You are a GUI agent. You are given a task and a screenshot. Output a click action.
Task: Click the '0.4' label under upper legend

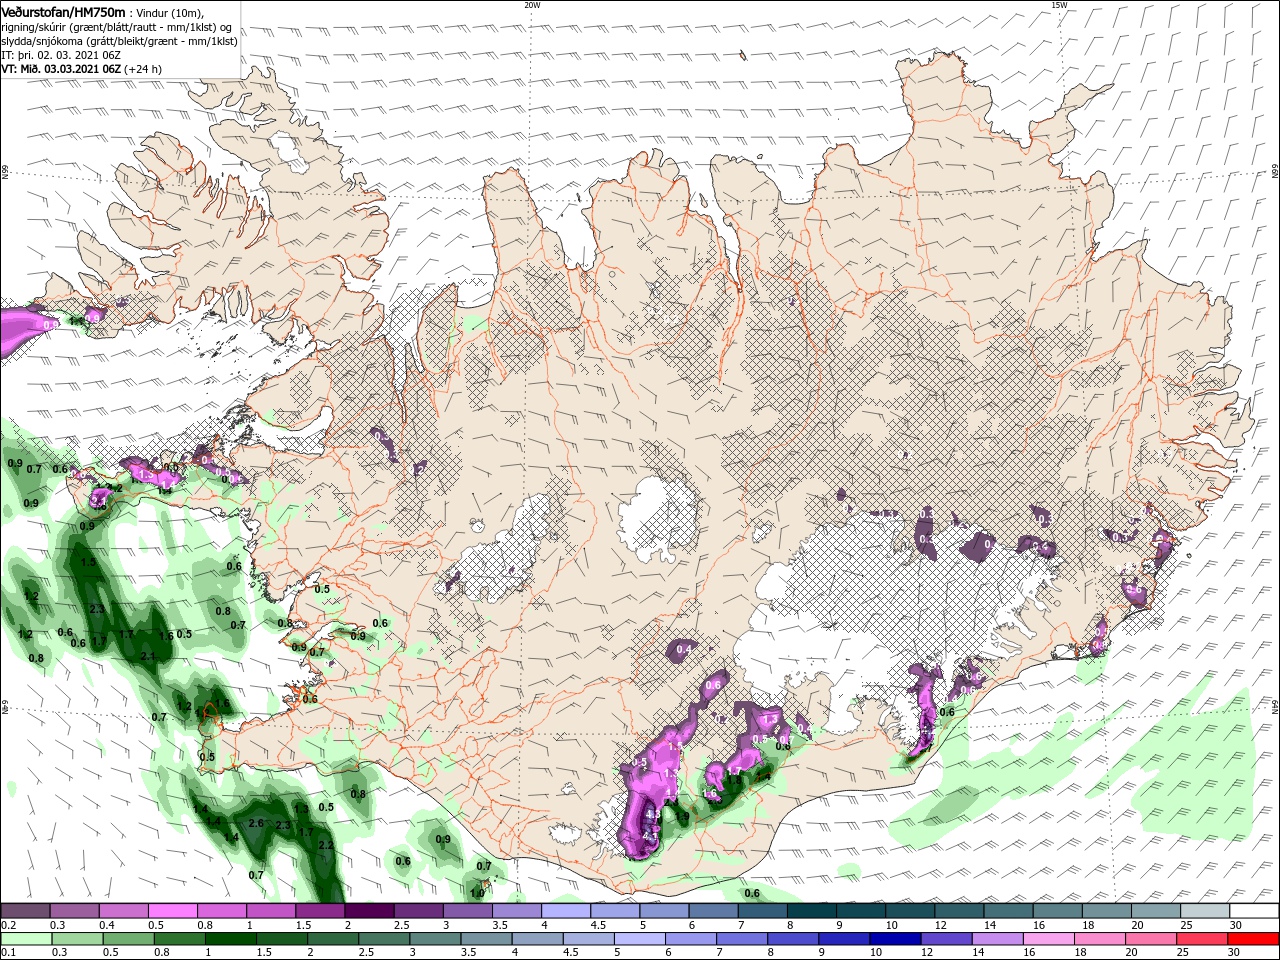107,925
